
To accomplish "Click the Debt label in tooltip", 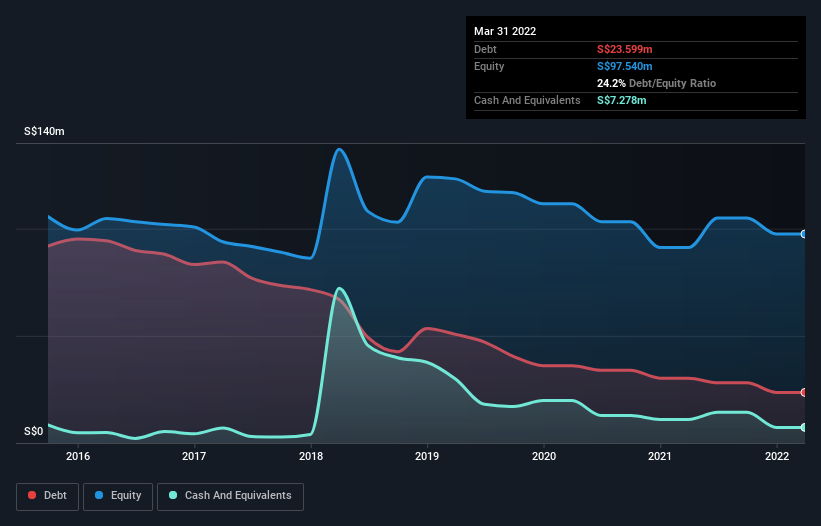I will (485, 49).
